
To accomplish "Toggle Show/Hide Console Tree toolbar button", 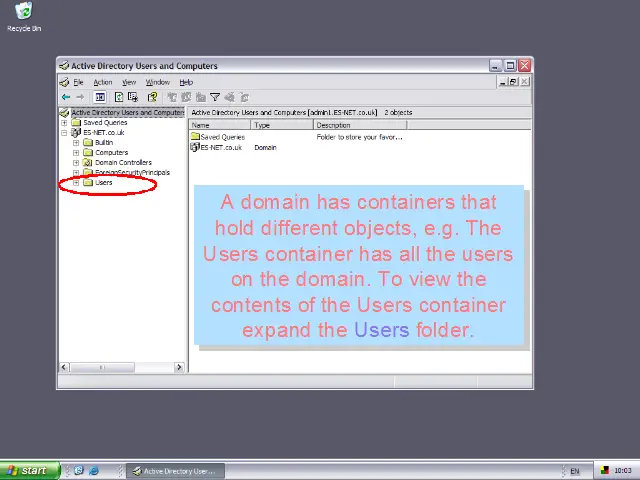I will coord(100,97).
